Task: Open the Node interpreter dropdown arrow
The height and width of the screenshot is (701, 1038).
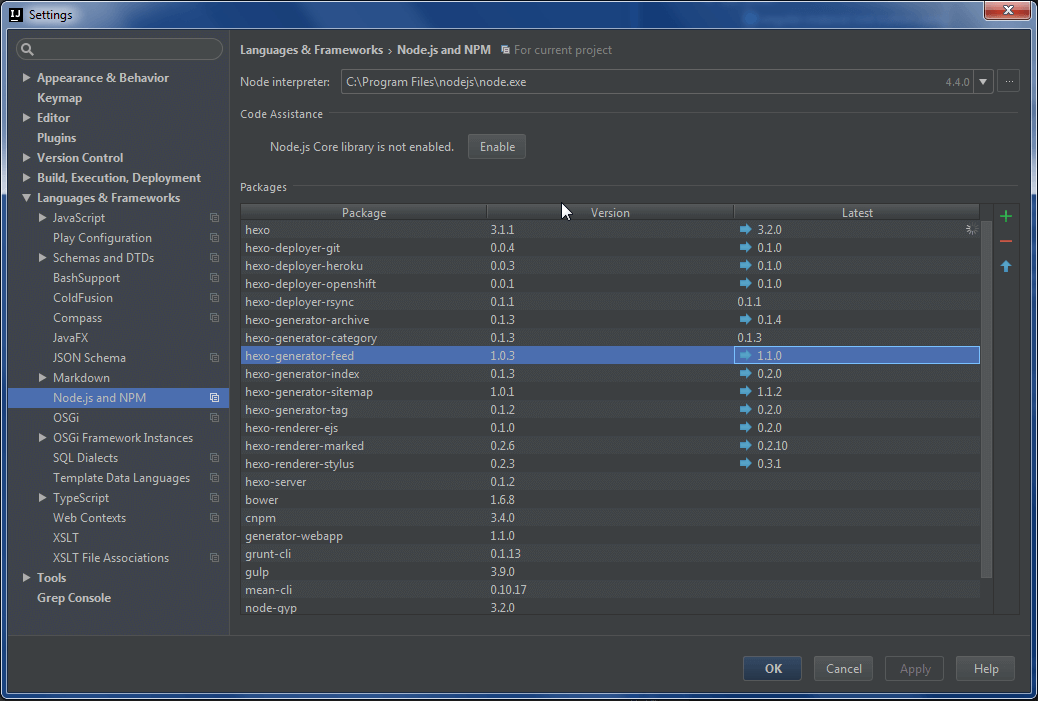Action: [x=983, y=82]
